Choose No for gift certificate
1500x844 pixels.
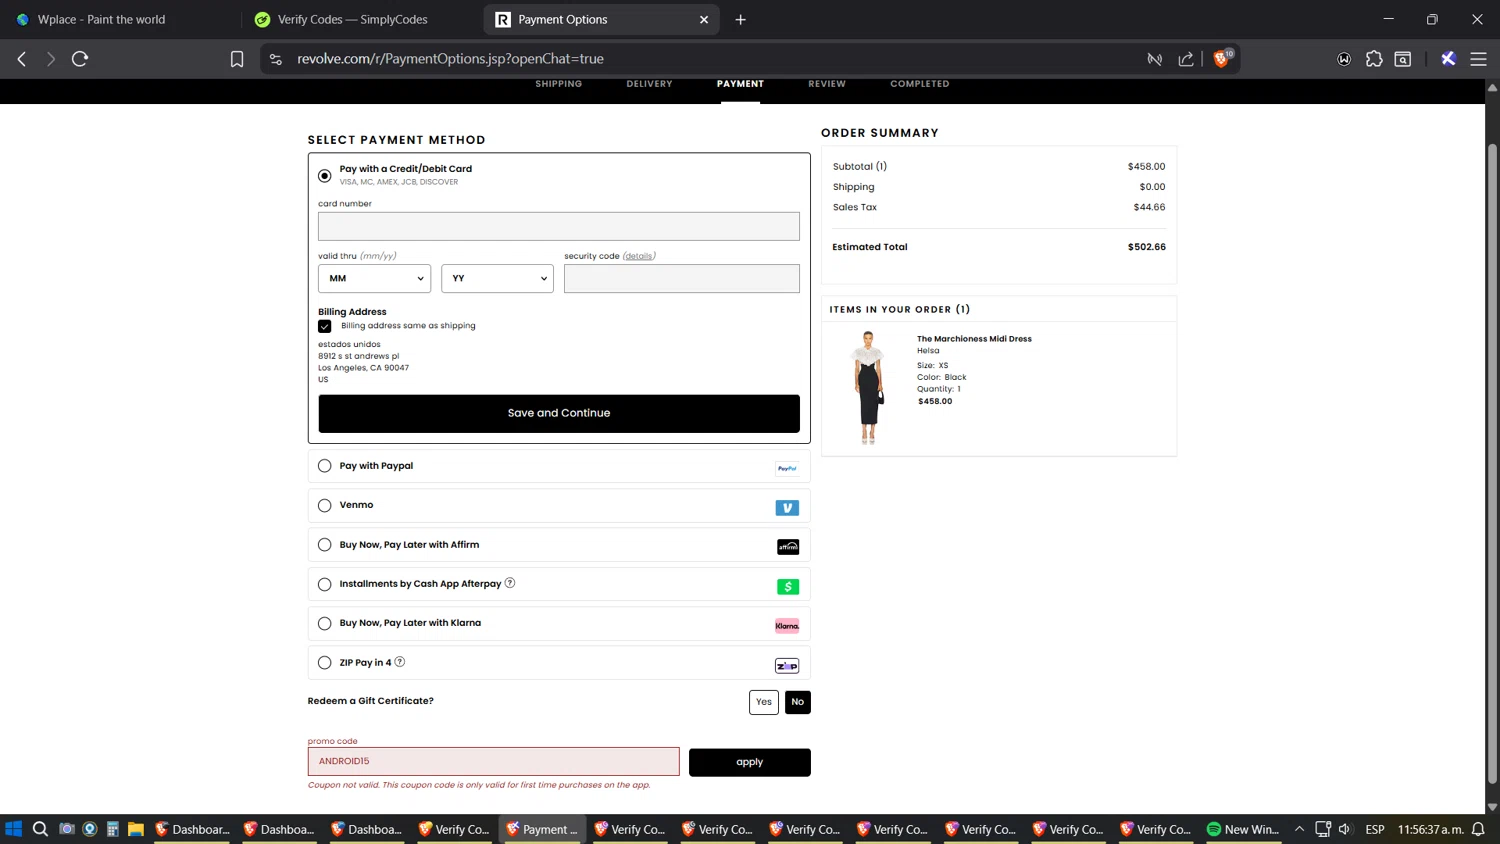[798, 702]
